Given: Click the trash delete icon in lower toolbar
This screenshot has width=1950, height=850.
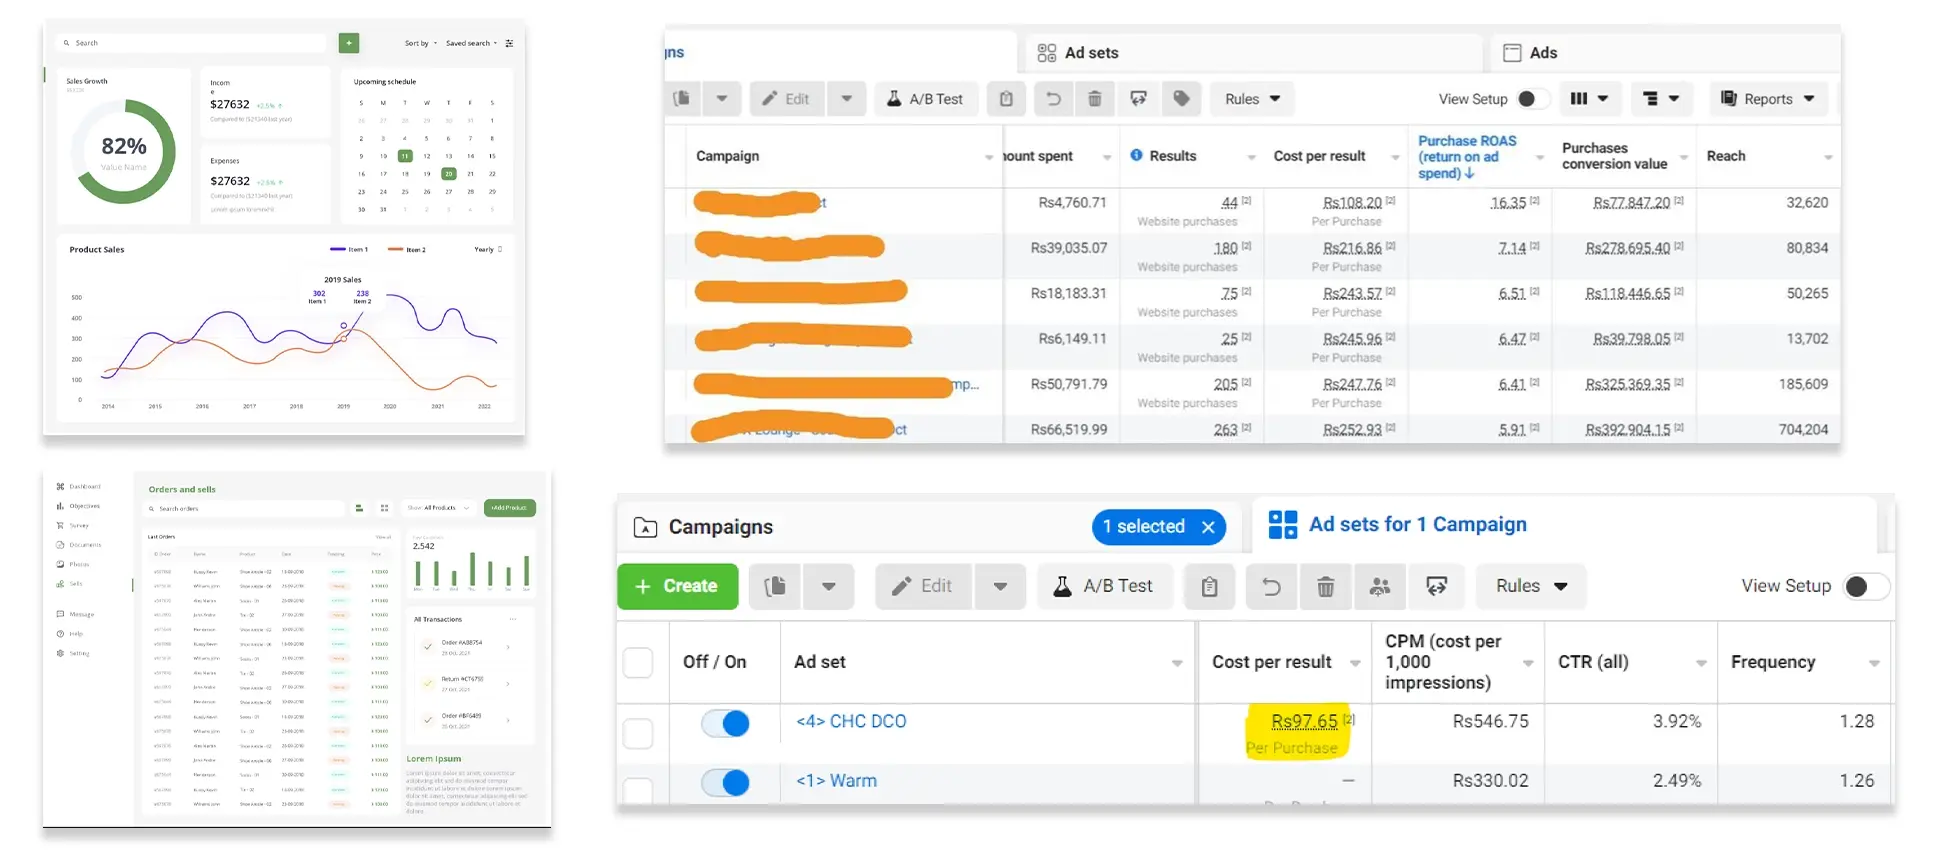Looking at the screenshot, I should [1325, 587].
